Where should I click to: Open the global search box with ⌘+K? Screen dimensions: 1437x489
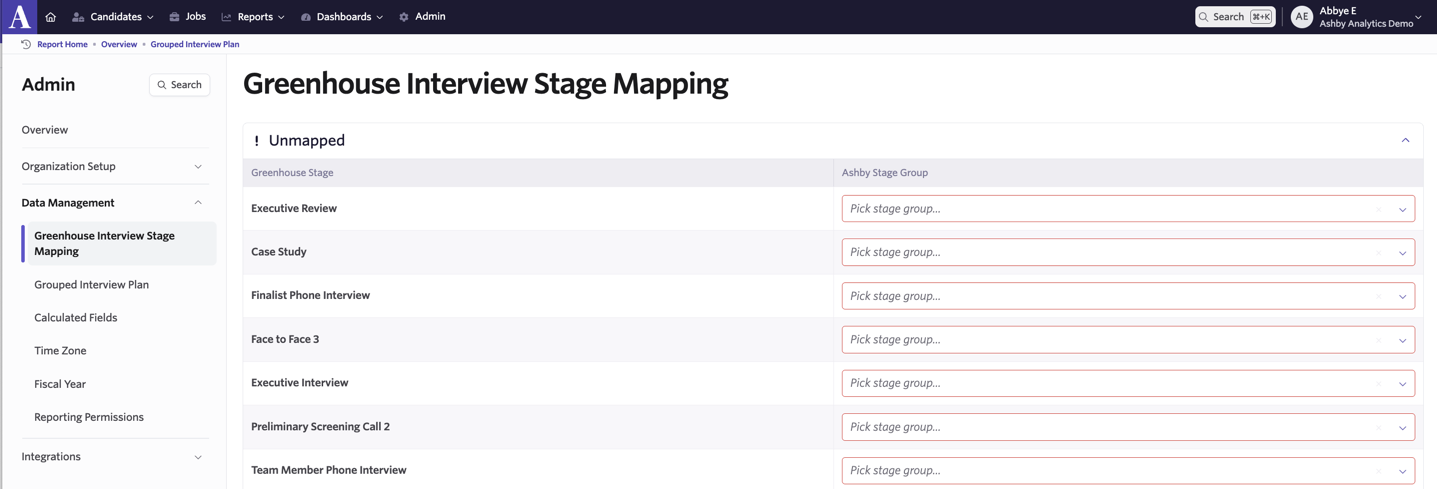tap(1235, 17)
